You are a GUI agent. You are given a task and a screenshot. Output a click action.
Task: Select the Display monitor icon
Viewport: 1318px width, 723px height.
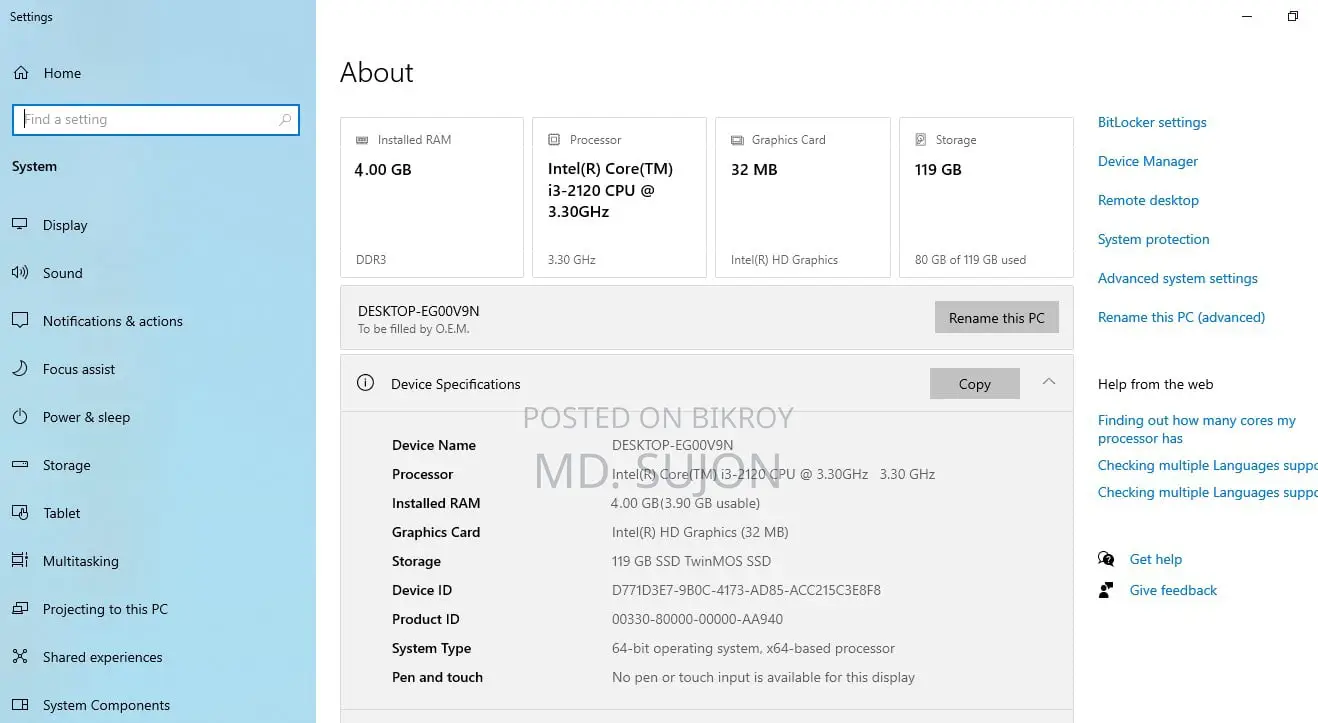(x=20, y=225)
